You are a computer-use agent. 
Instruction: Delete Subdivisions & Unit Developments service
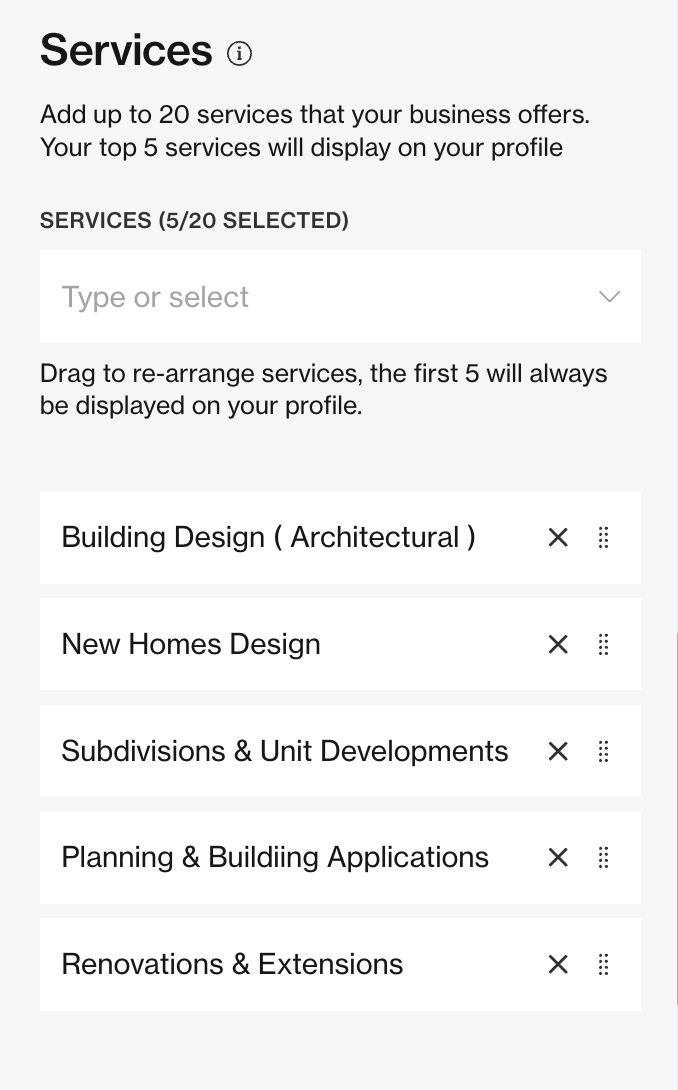pyautogui.click(x=558, y=751)
